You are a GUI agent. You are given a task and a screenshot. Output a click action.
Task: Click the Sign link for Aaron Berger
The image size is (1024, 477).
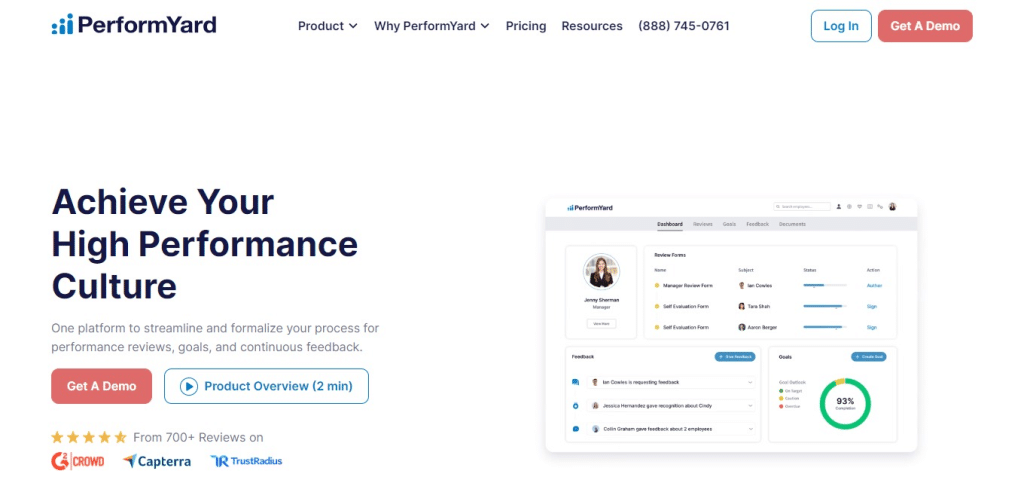pos(871,327)
